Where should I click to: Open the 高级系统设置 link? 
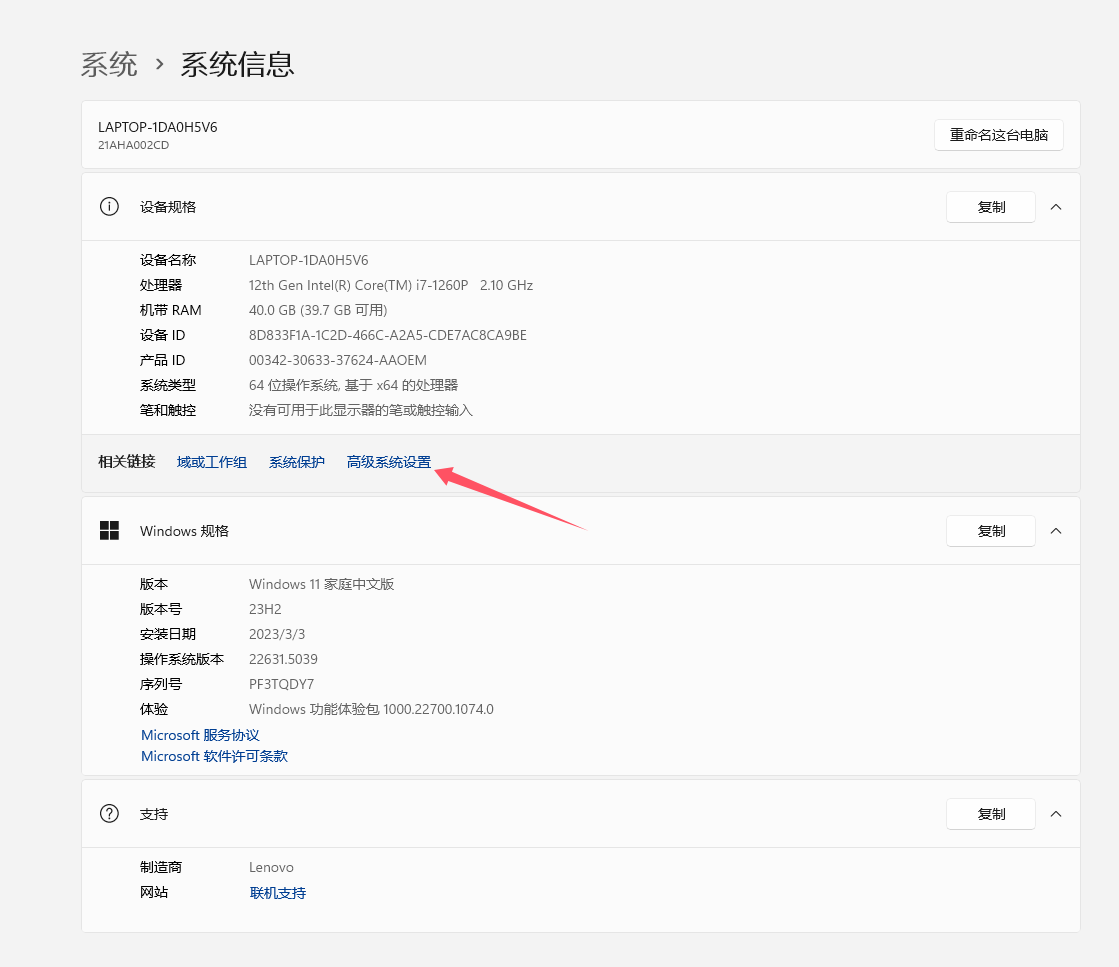coord(389,462)
